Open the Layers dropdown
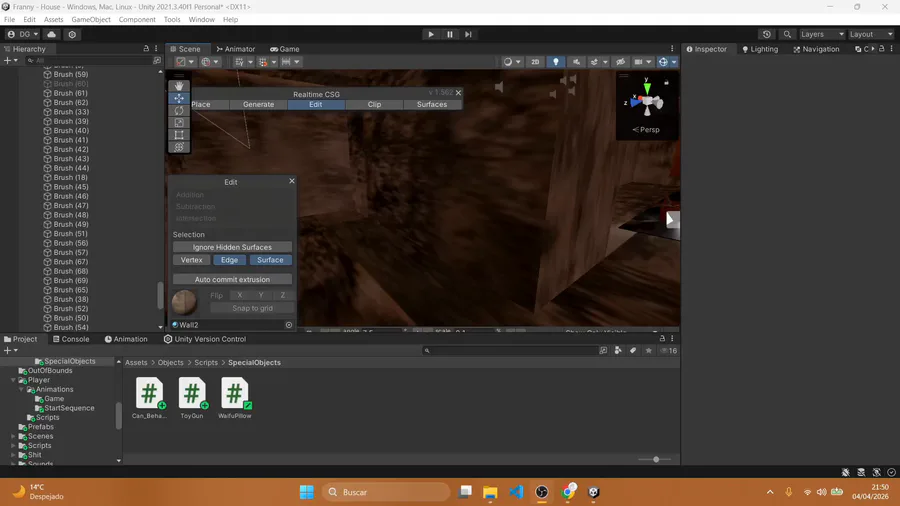This screenshot has width=900, height=506. coord(822,34)
